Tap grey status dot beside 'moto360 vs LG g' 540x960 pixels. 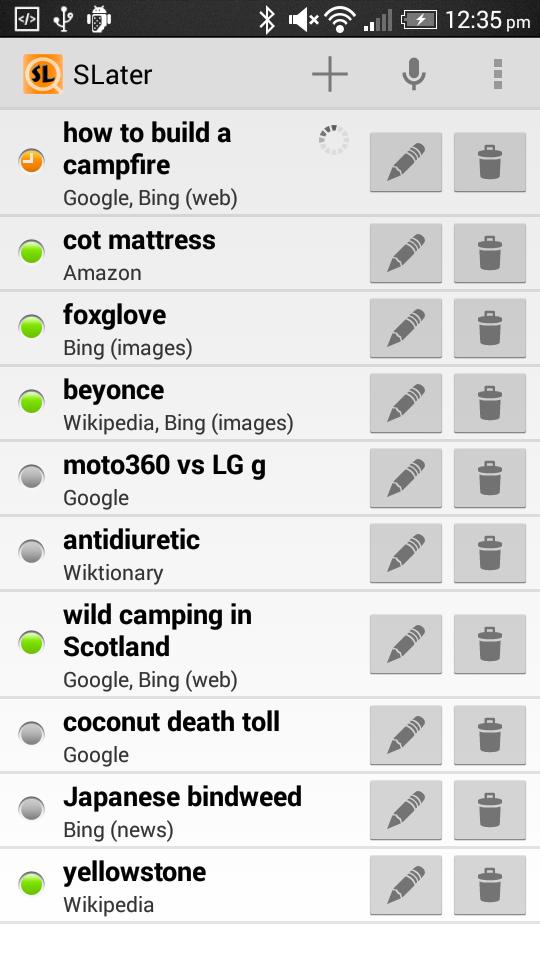[31, 476]
